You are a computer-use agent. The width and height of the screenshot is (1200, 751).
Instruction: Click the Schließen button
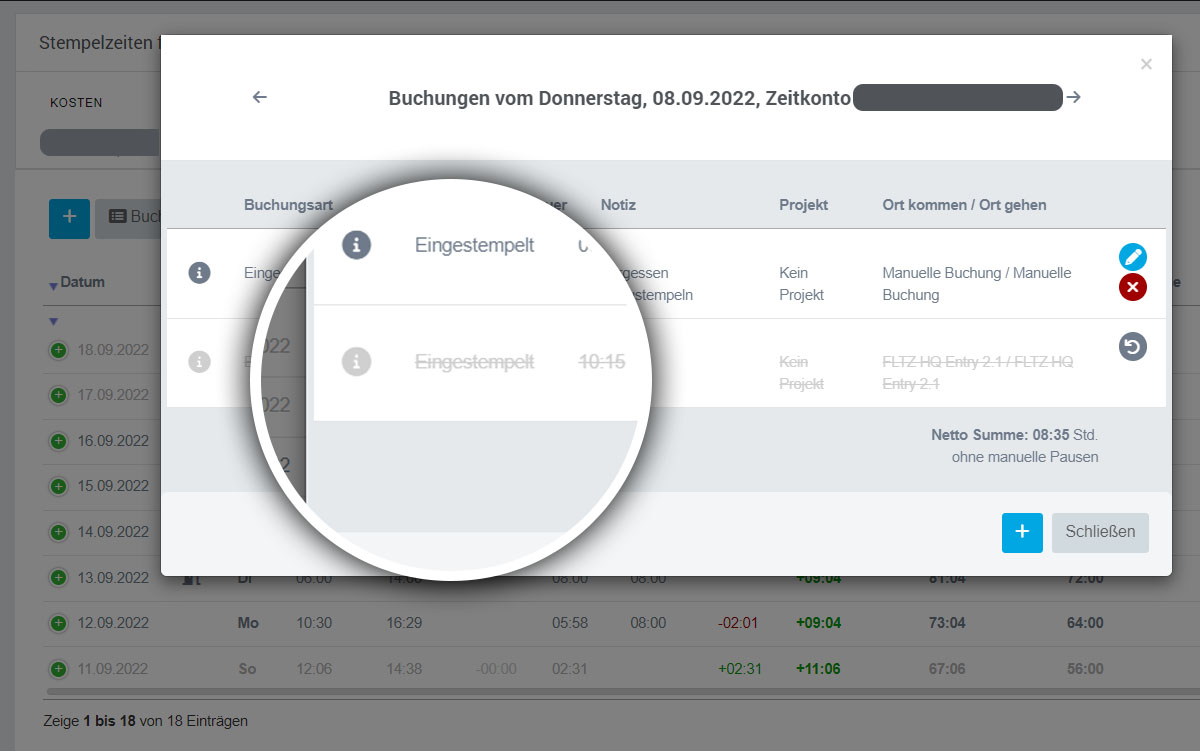(1100, 532)
